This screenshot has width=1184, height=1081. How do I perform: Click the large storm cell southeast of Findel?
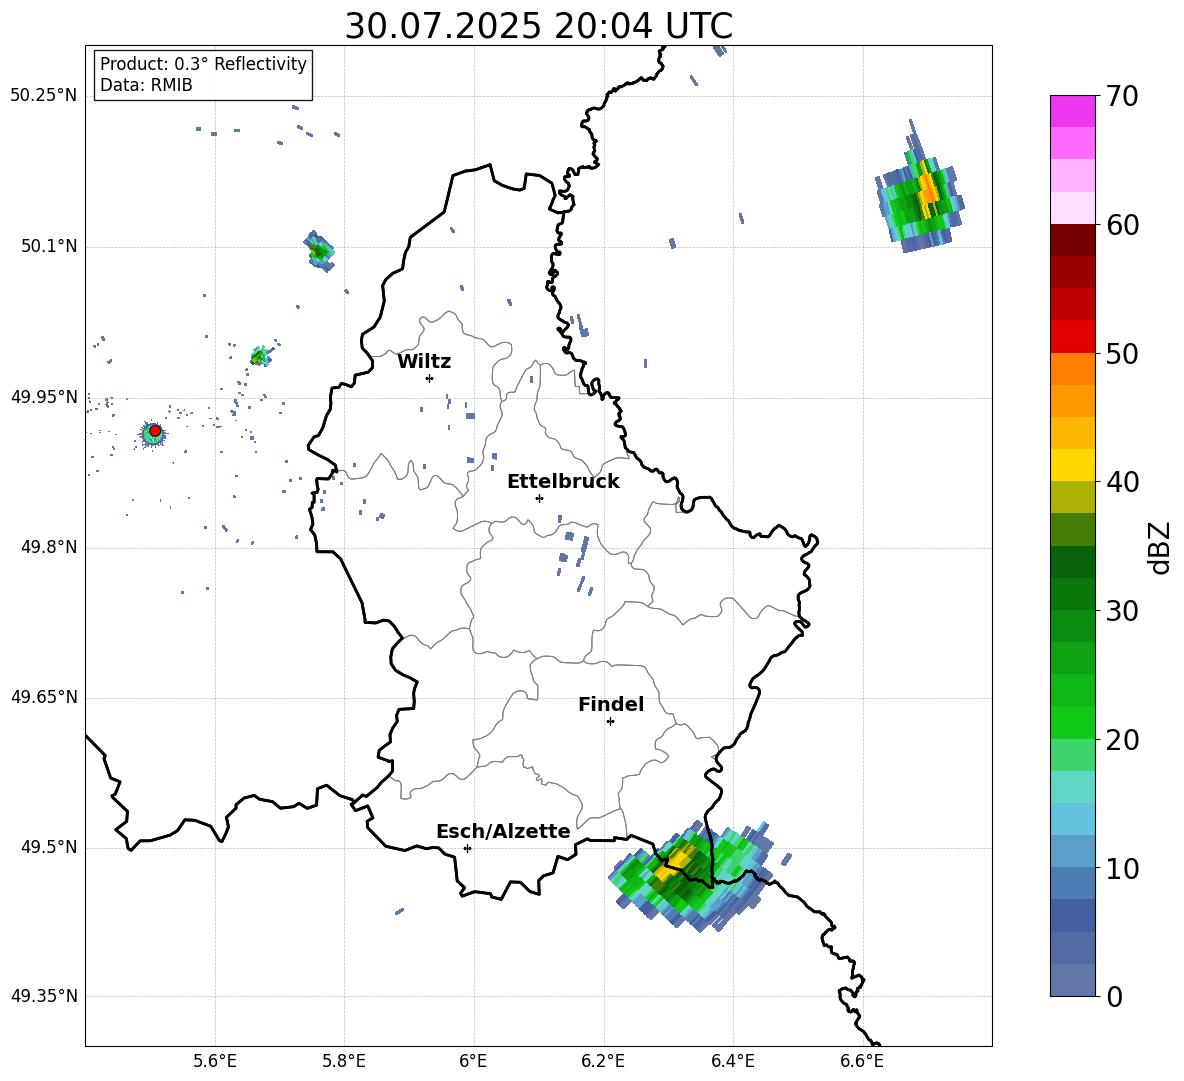coord(691,876)
